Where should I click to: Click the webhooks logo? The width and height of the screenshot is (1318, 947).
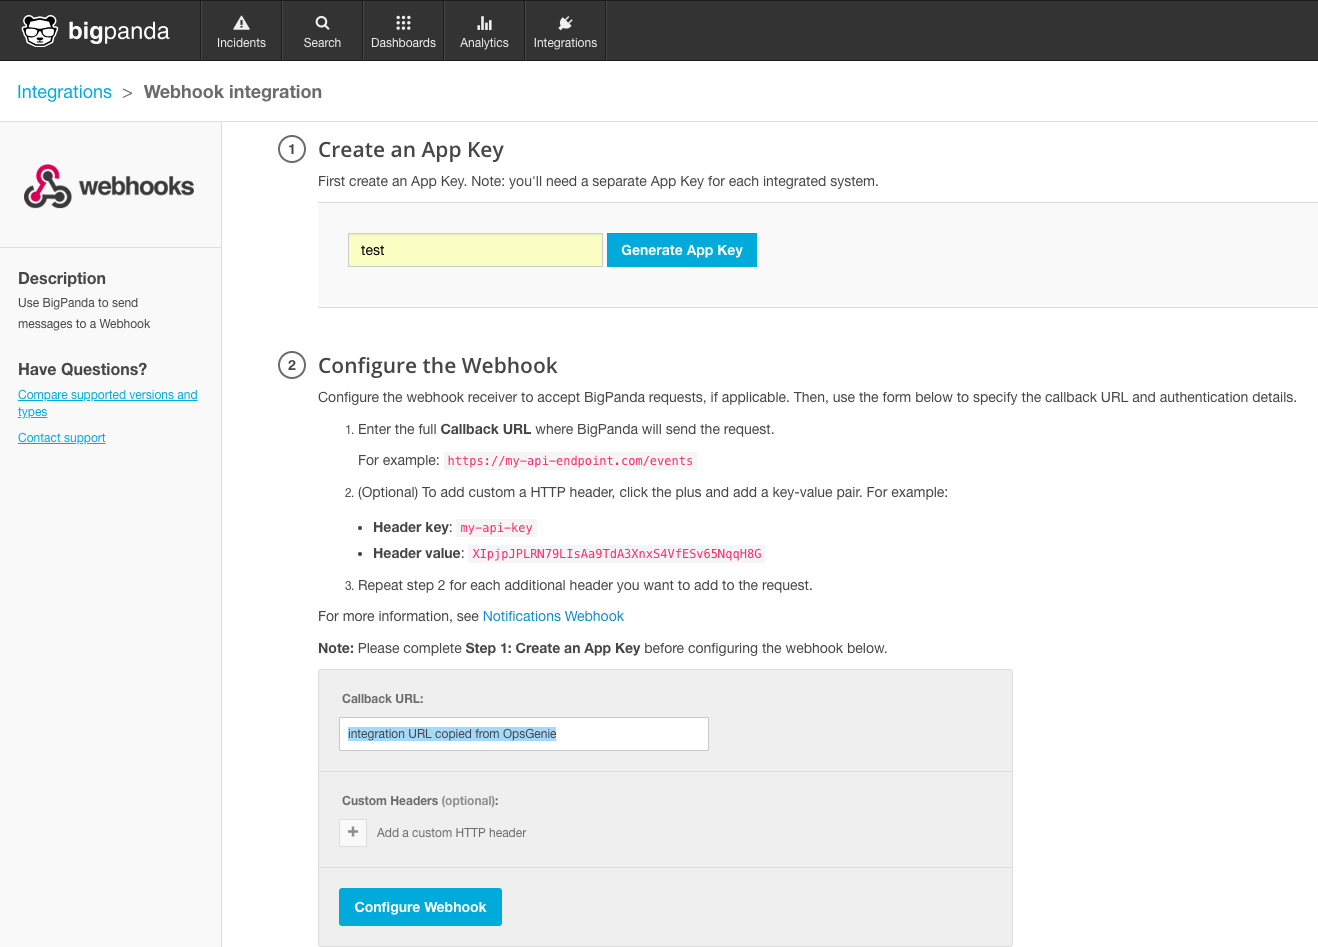[109, 186]
